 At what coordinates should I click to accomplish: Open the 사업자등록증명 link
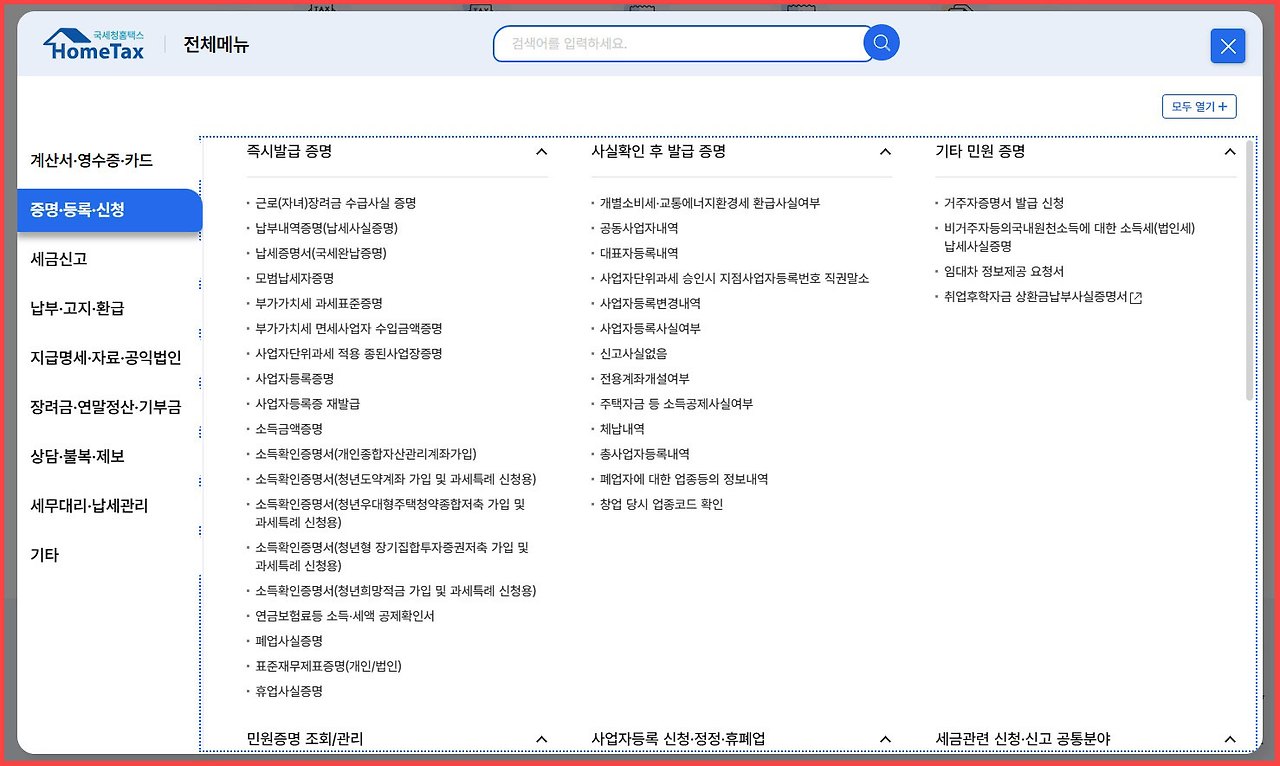(296, 378)
